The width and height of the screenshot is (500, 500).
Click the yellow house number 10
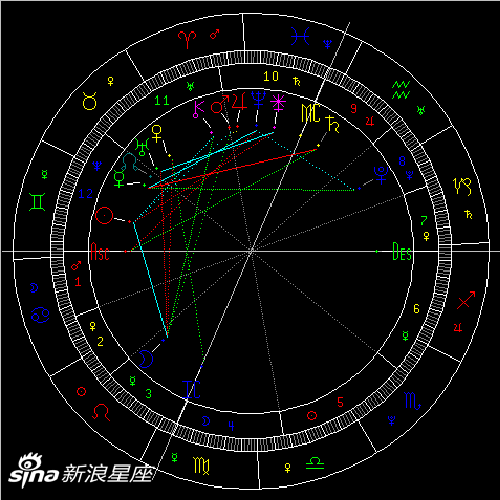coord(271,76)
